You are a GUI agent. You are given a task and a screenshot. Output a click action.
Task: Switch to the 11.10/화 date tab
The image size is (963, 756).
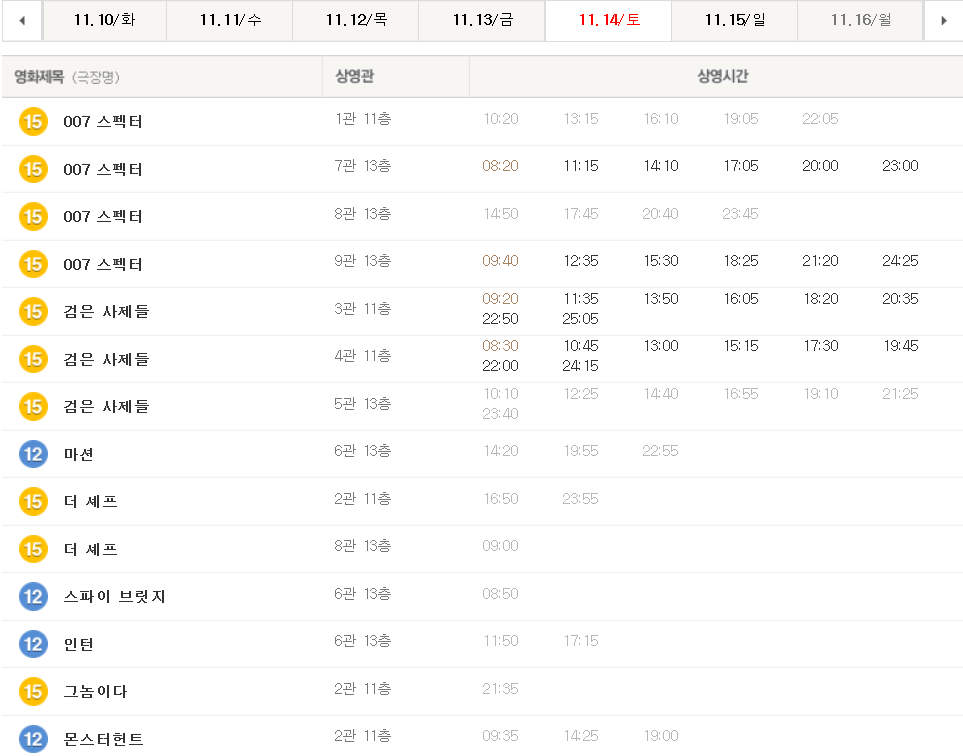click(104, 20)
